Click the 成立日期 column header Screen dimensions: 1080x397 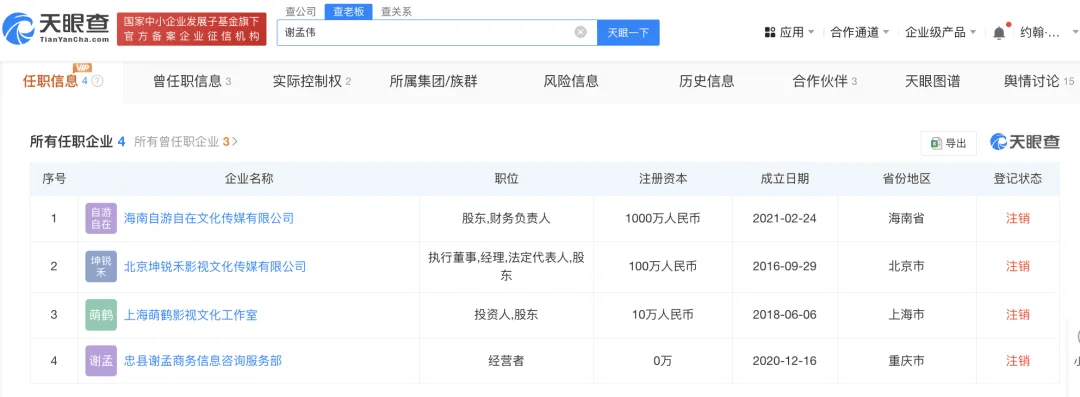[x=785, y=179]
